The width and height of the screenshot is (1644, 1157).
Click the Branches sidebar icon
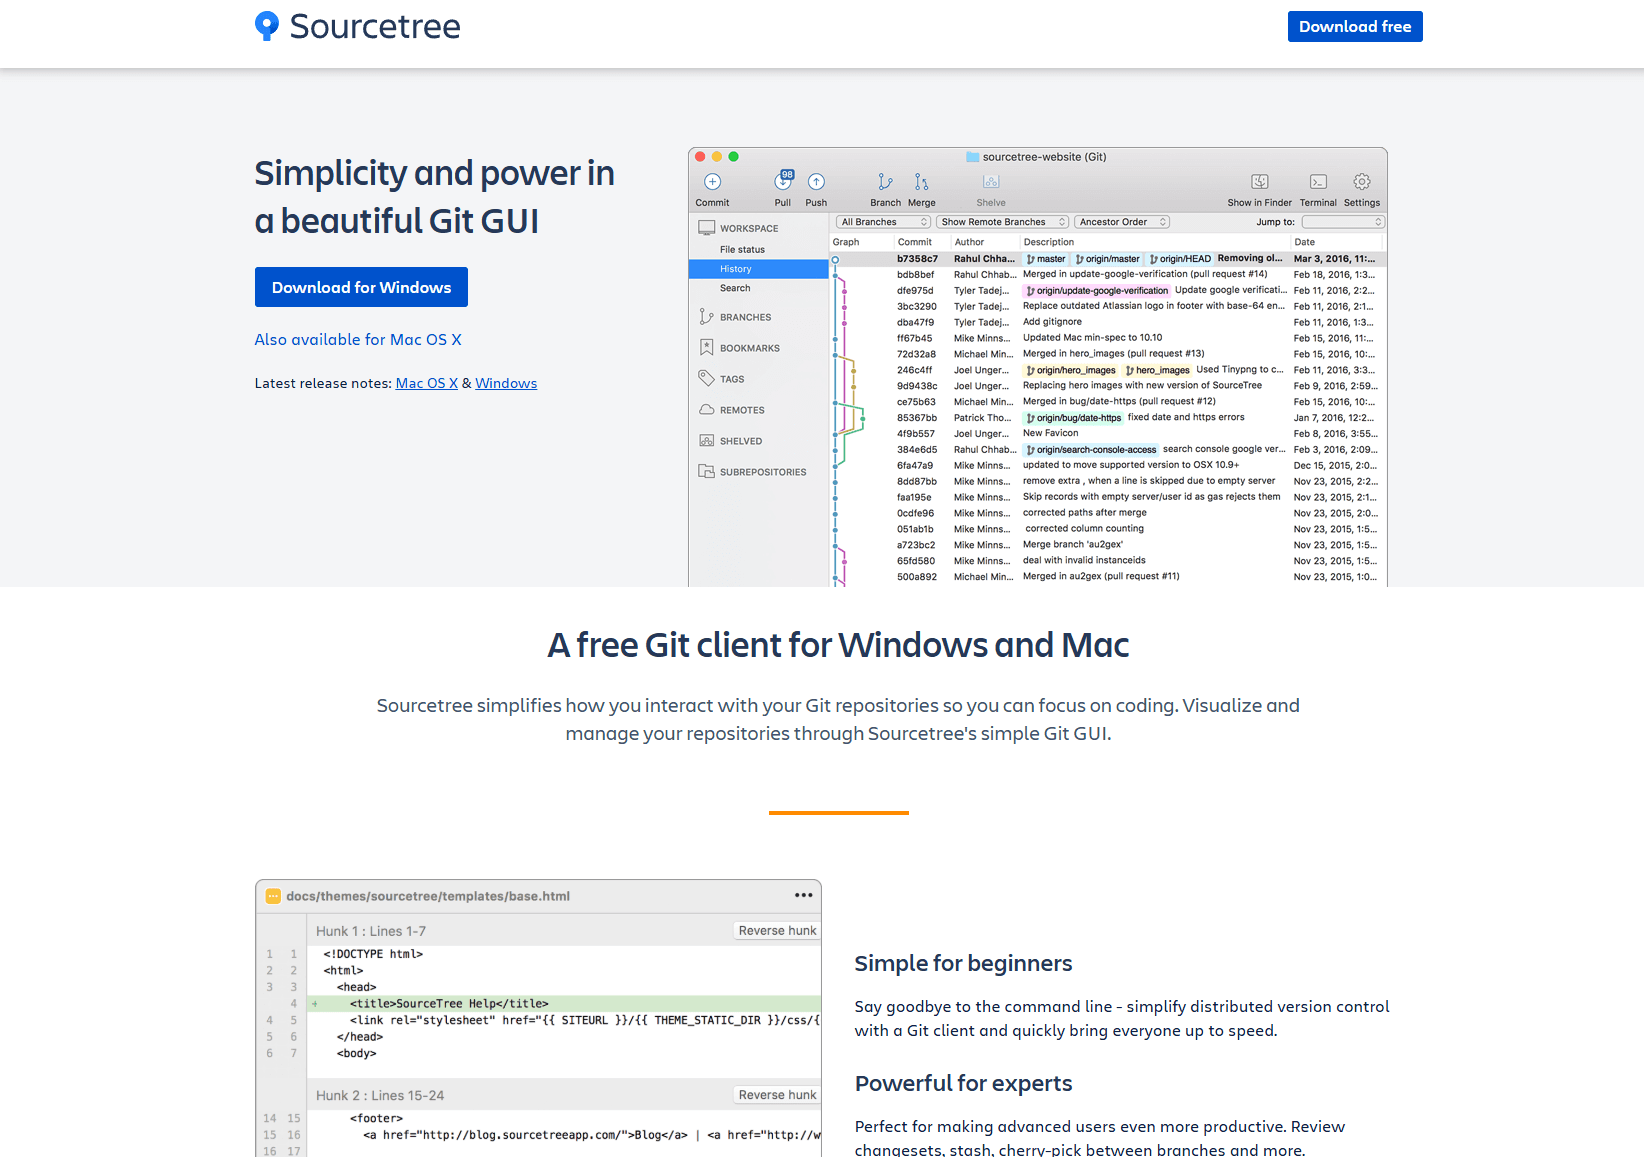click(706, 317)
